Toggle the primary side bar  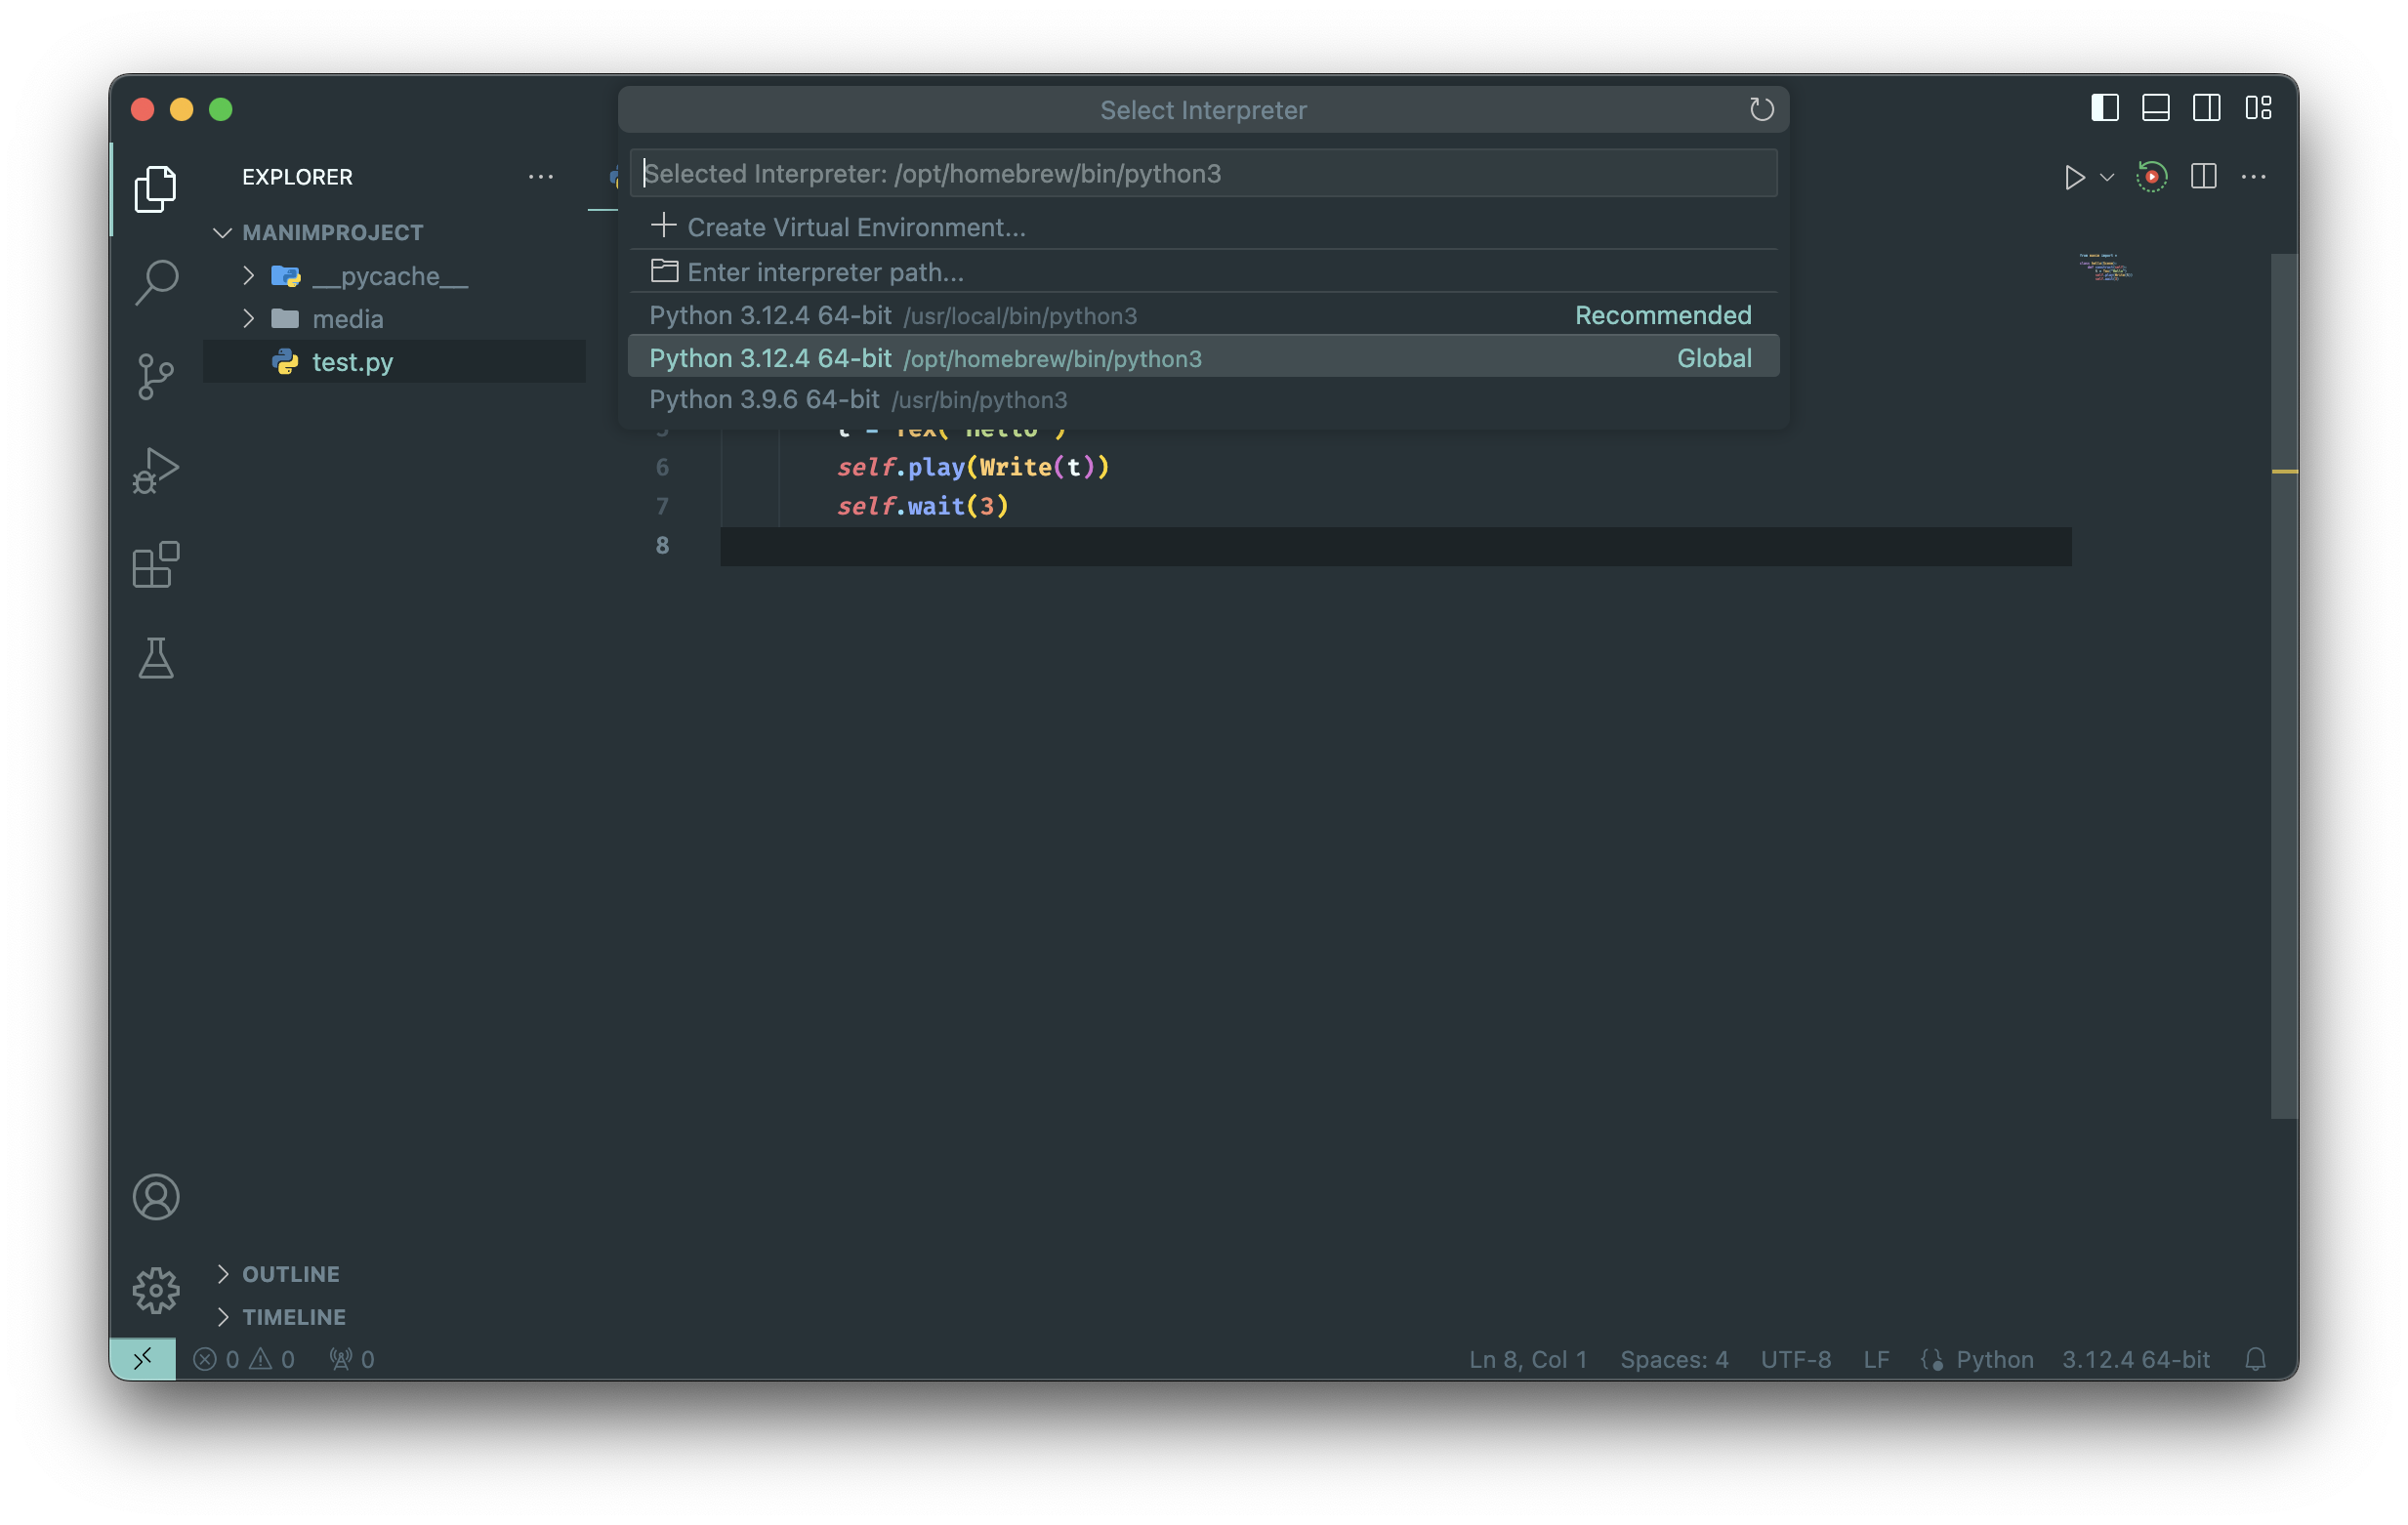pyautogui.click(x=2104, y=108)
